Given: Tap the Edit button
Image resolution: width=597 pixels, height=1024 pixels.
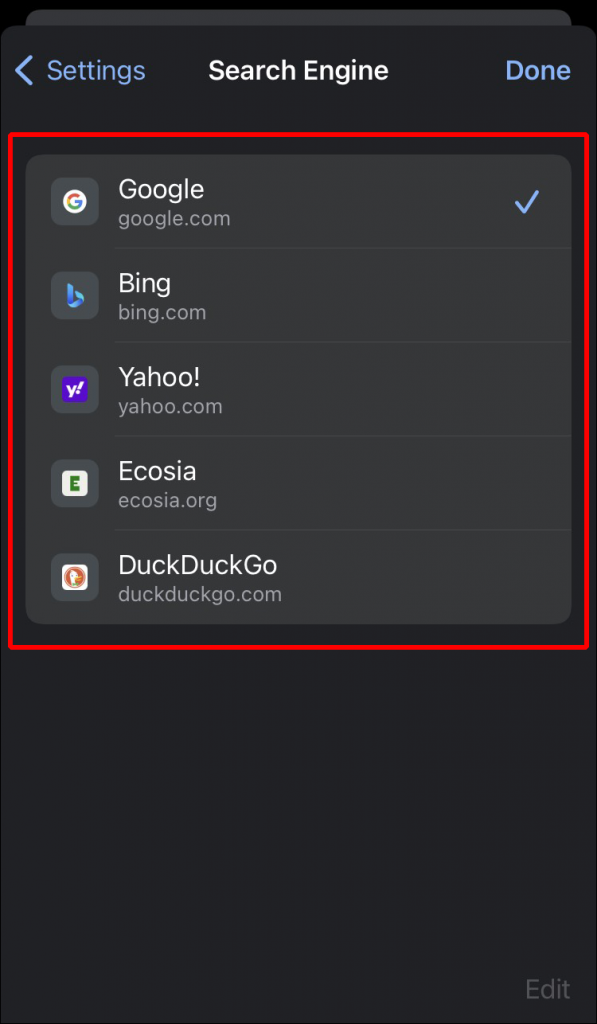Looking at the screenshot, I should coord(548,989).
